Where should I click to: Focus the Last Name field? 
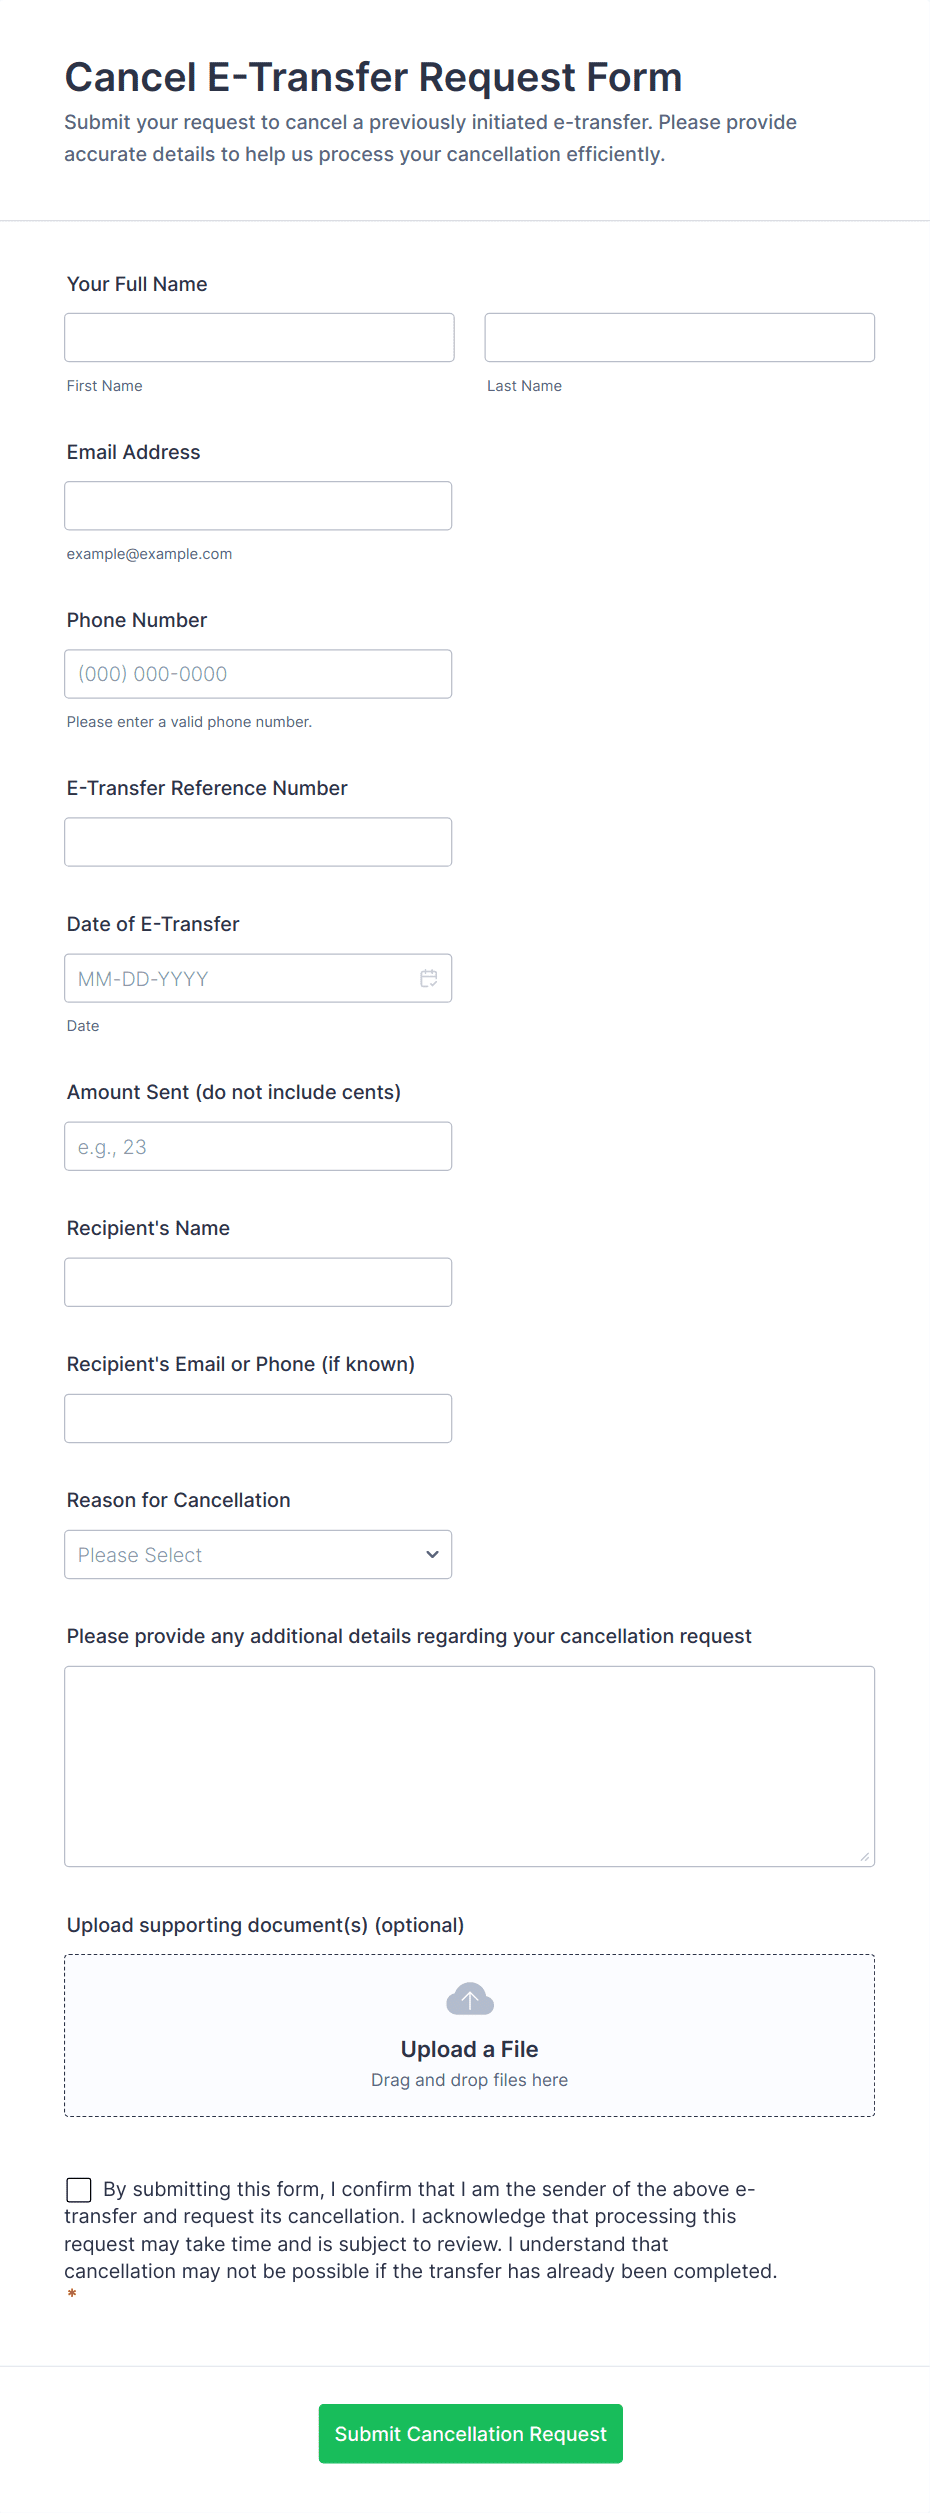[679, 337]
